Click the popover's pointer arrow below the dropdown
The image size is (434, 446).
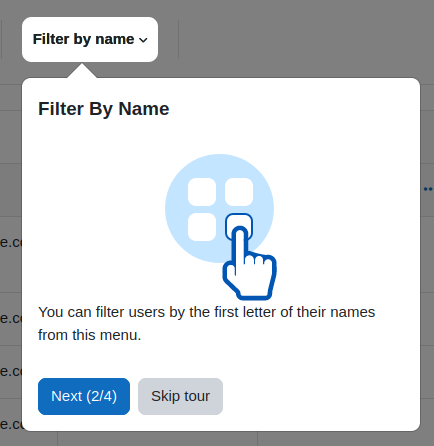[x=82, y=71]
